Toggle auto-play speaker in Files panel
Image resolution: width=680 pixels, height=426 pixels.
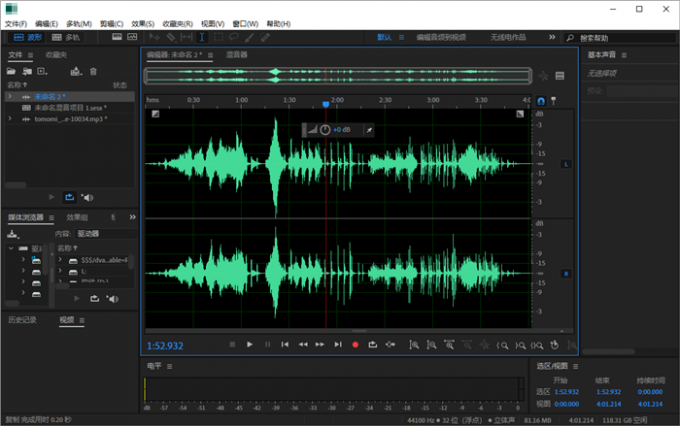coord(87,197)
